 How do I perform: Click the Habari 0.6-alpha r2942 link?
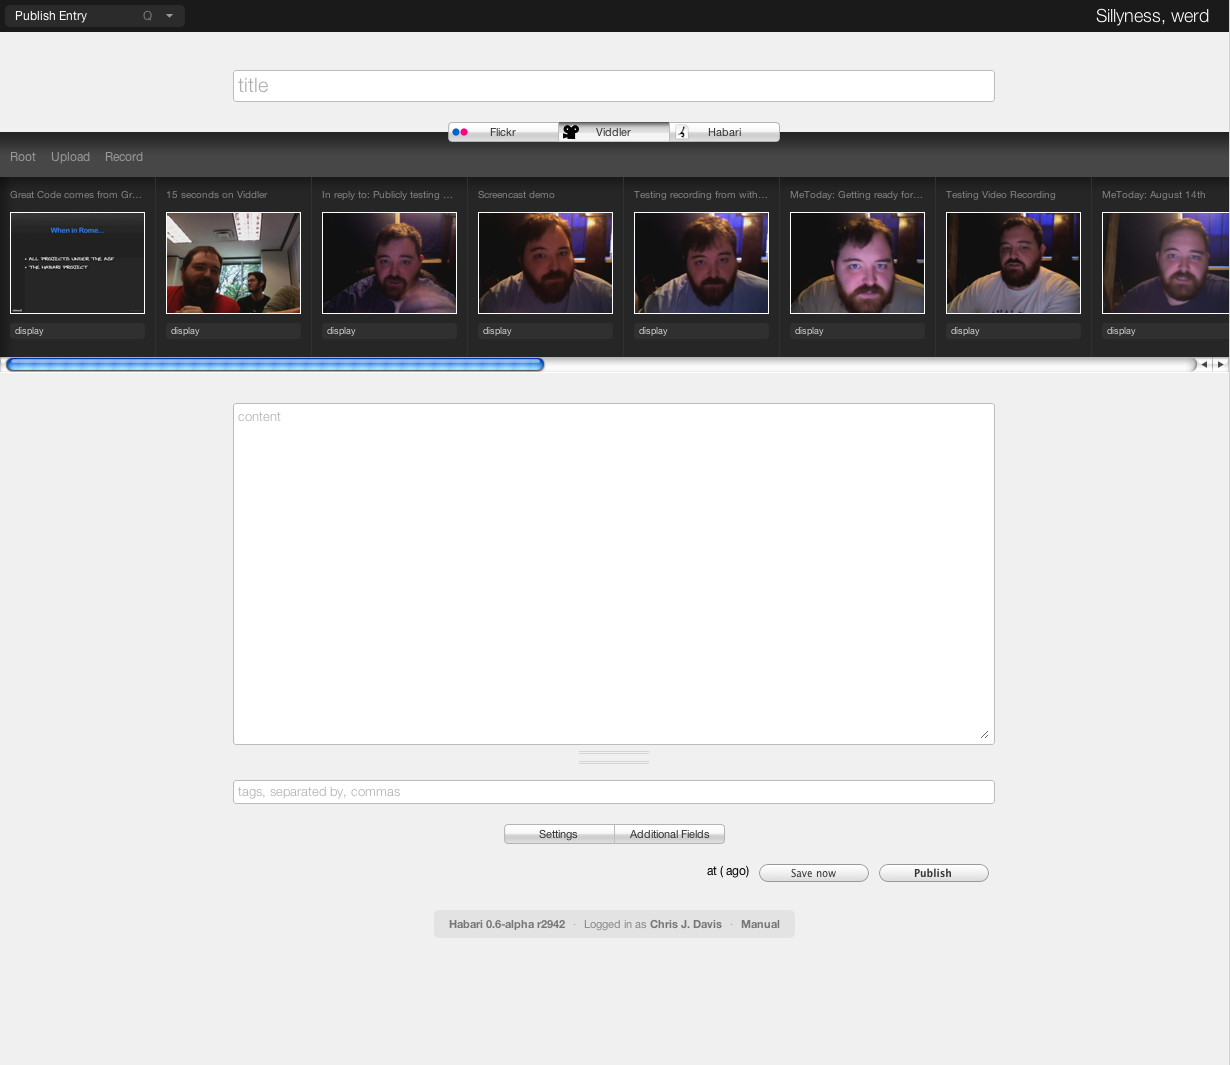tap(507, 924)
